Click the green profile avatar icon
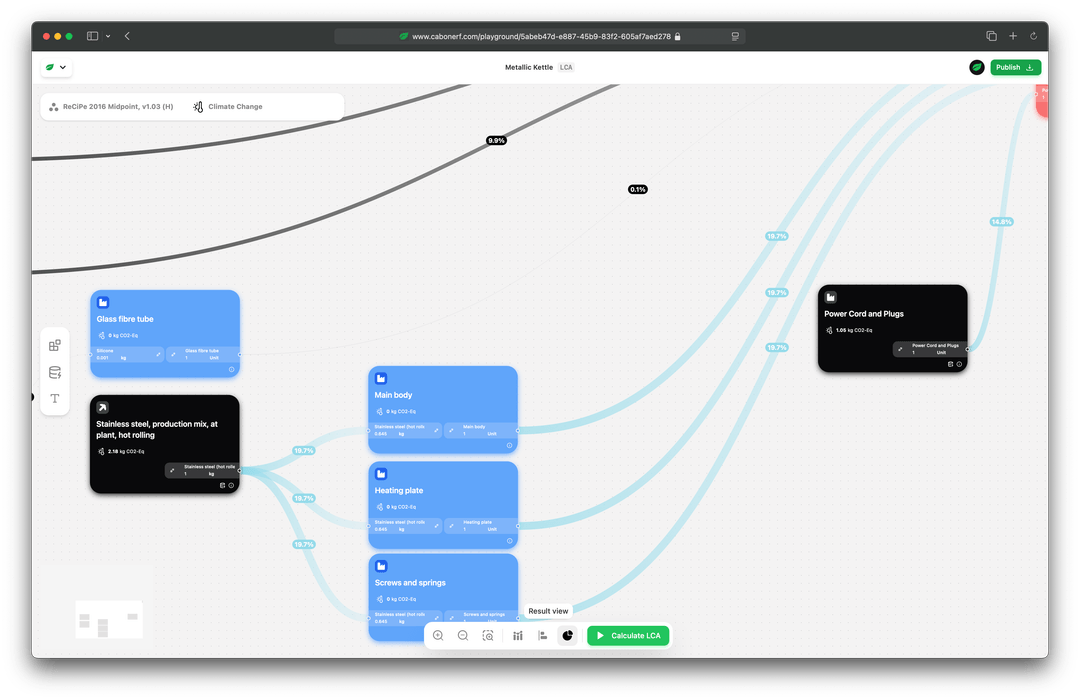1080x700 pixels. point(977,67)
